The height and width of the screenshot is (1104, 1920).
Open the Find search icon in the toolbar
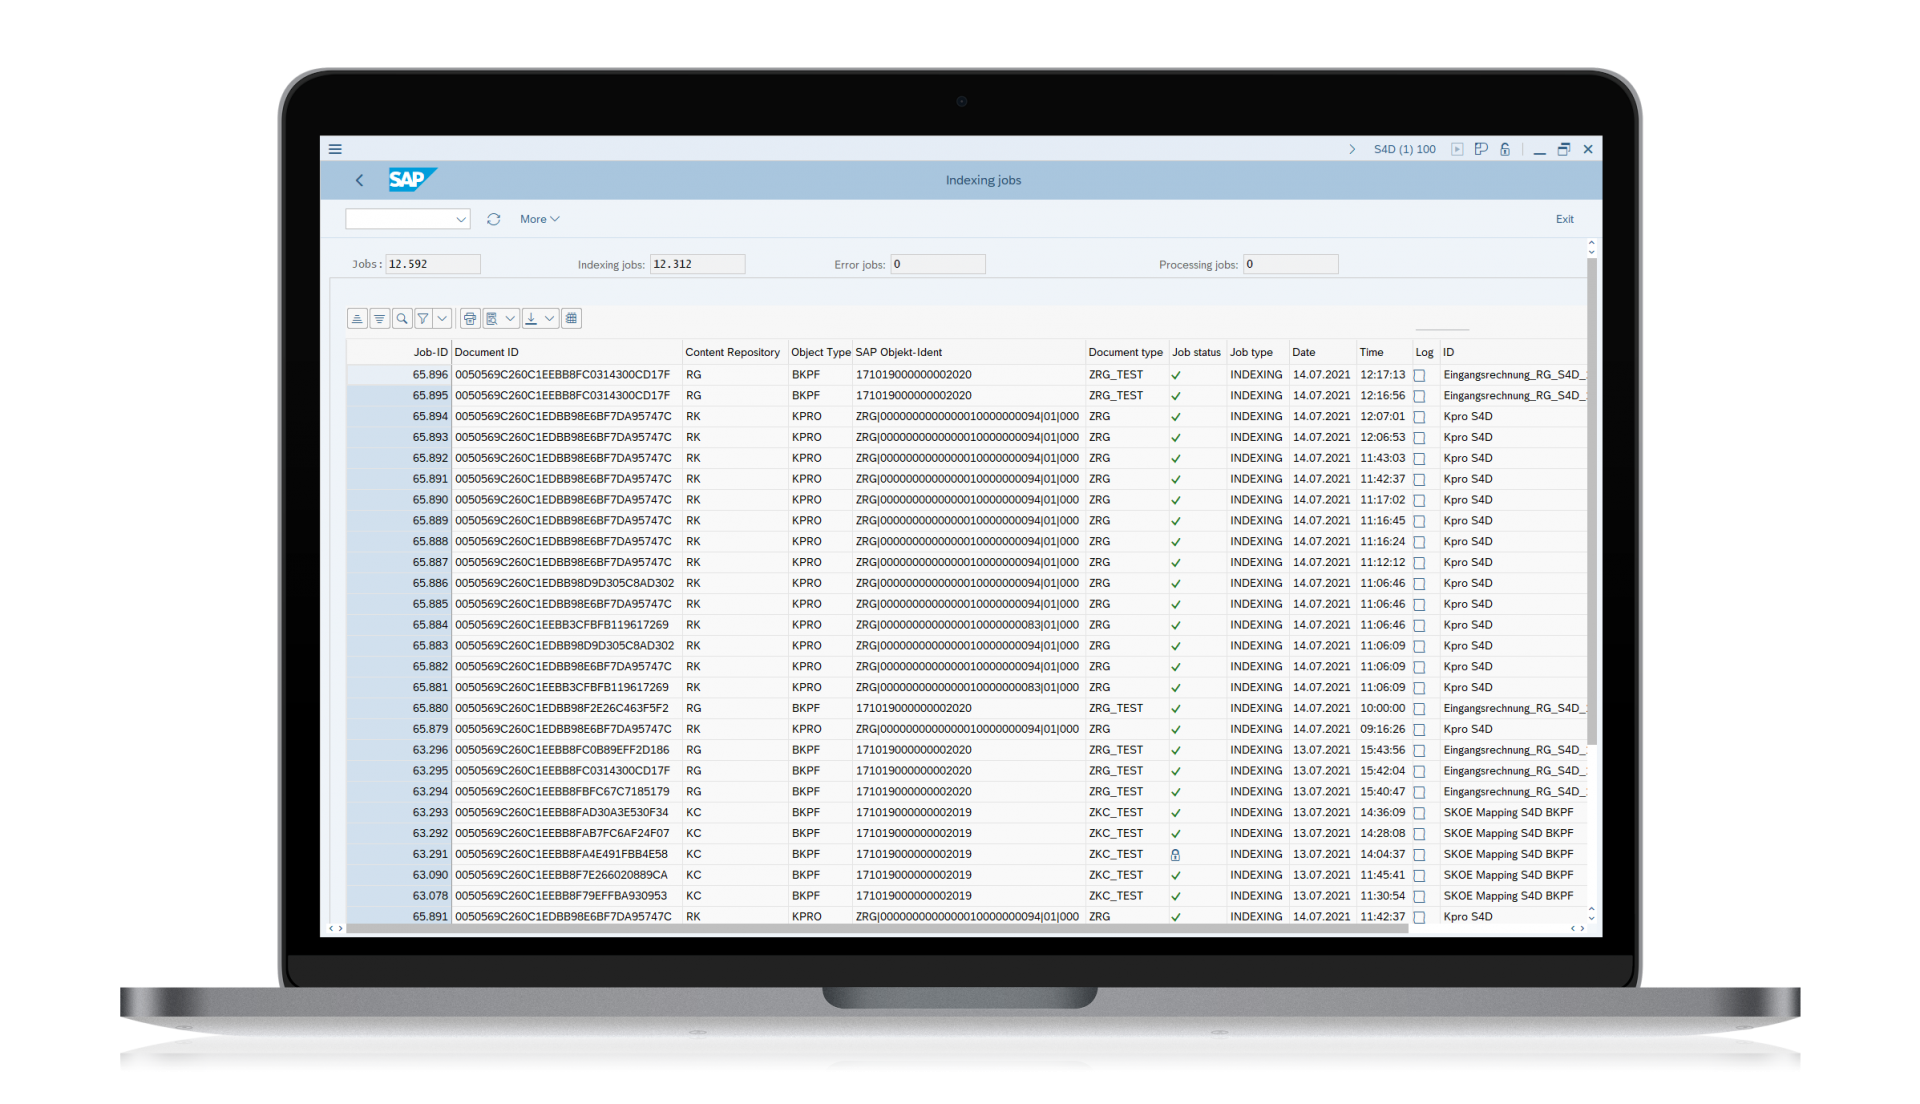401,318
